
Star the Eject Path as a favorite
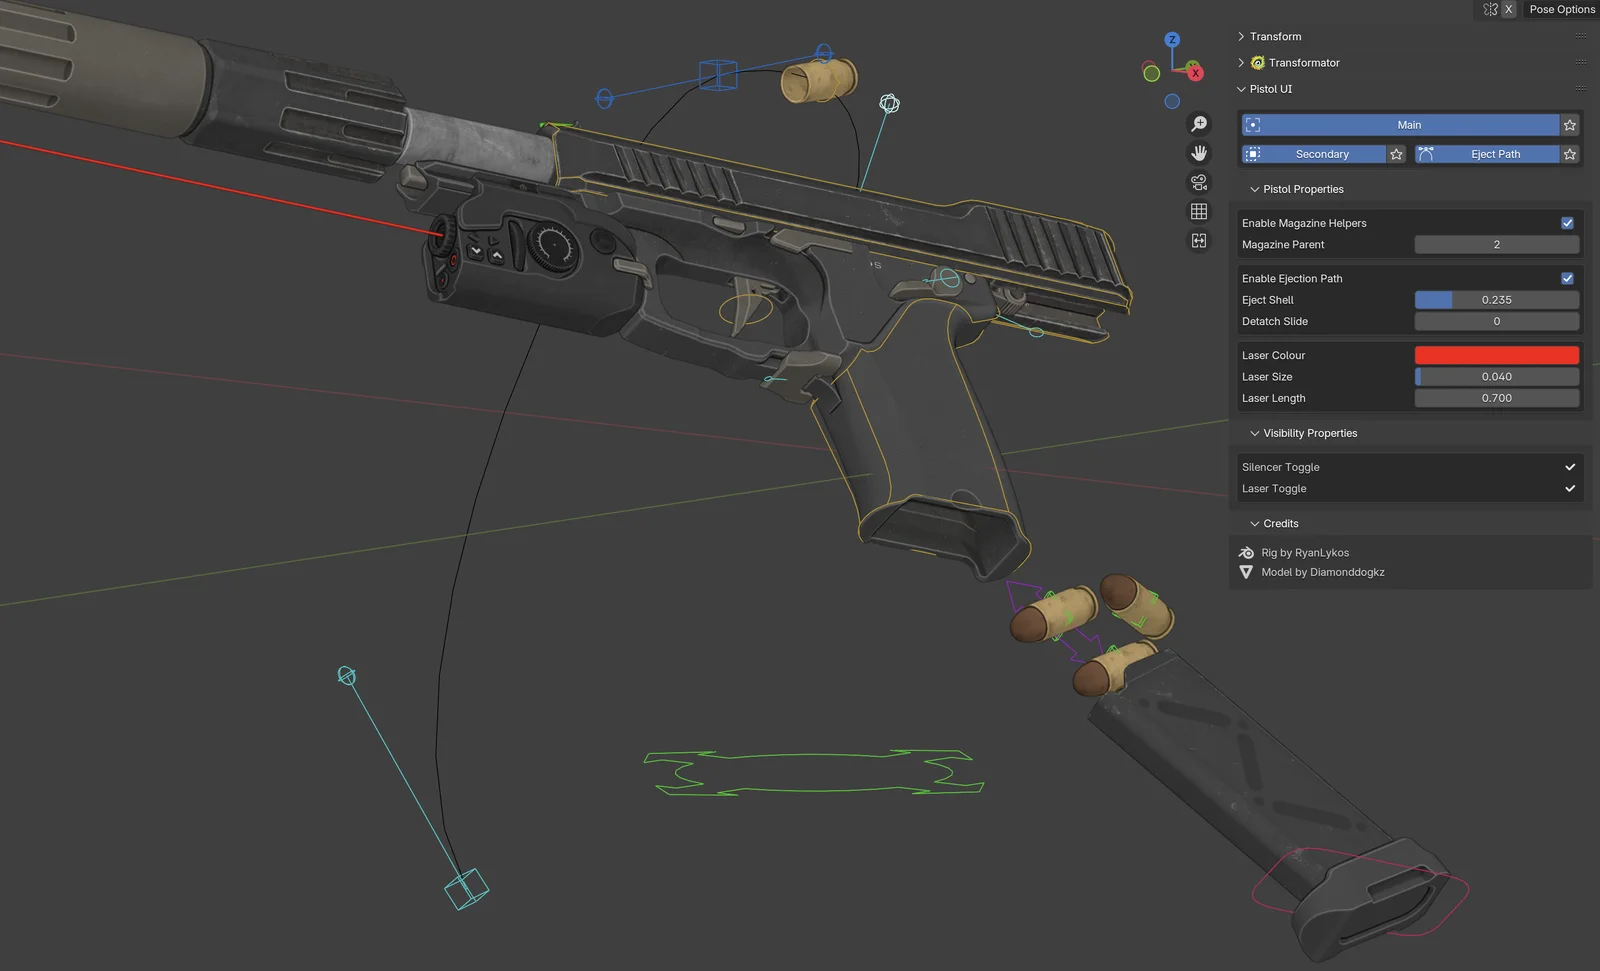tap(1569, 154)
